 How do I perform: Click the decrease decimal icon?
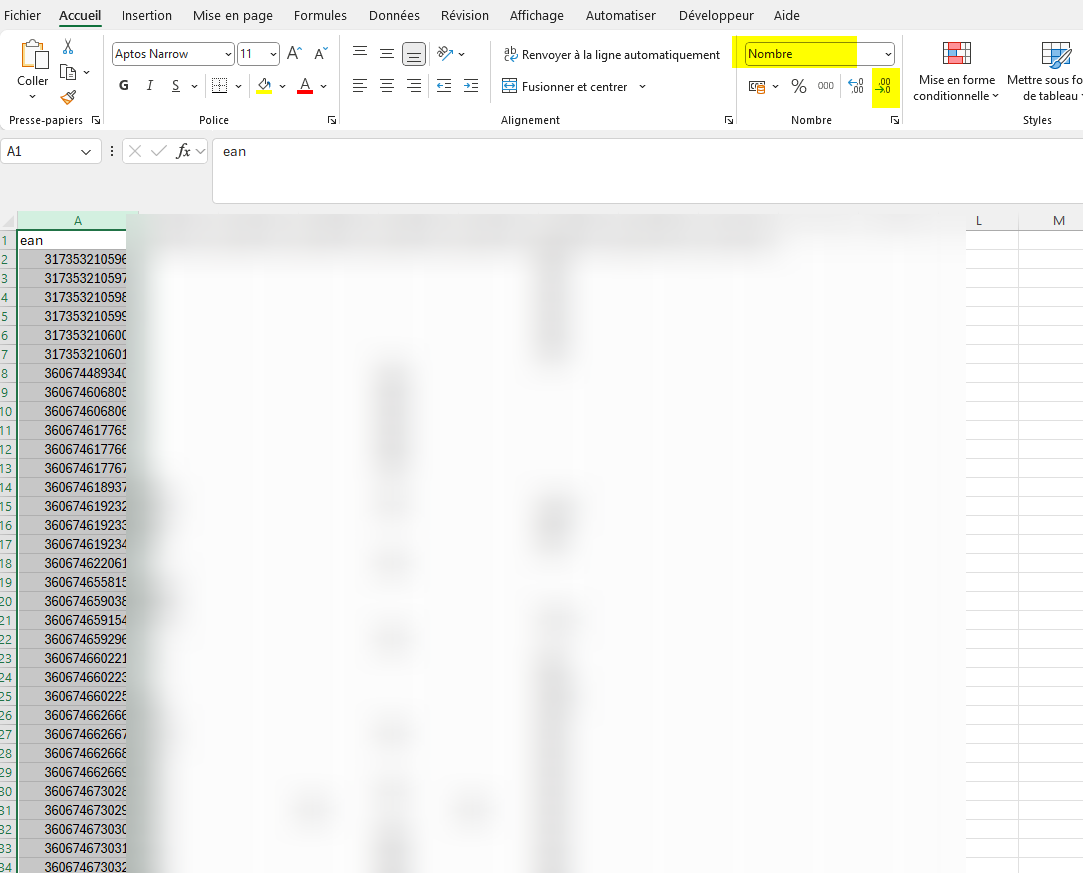(x=885, y=86)
